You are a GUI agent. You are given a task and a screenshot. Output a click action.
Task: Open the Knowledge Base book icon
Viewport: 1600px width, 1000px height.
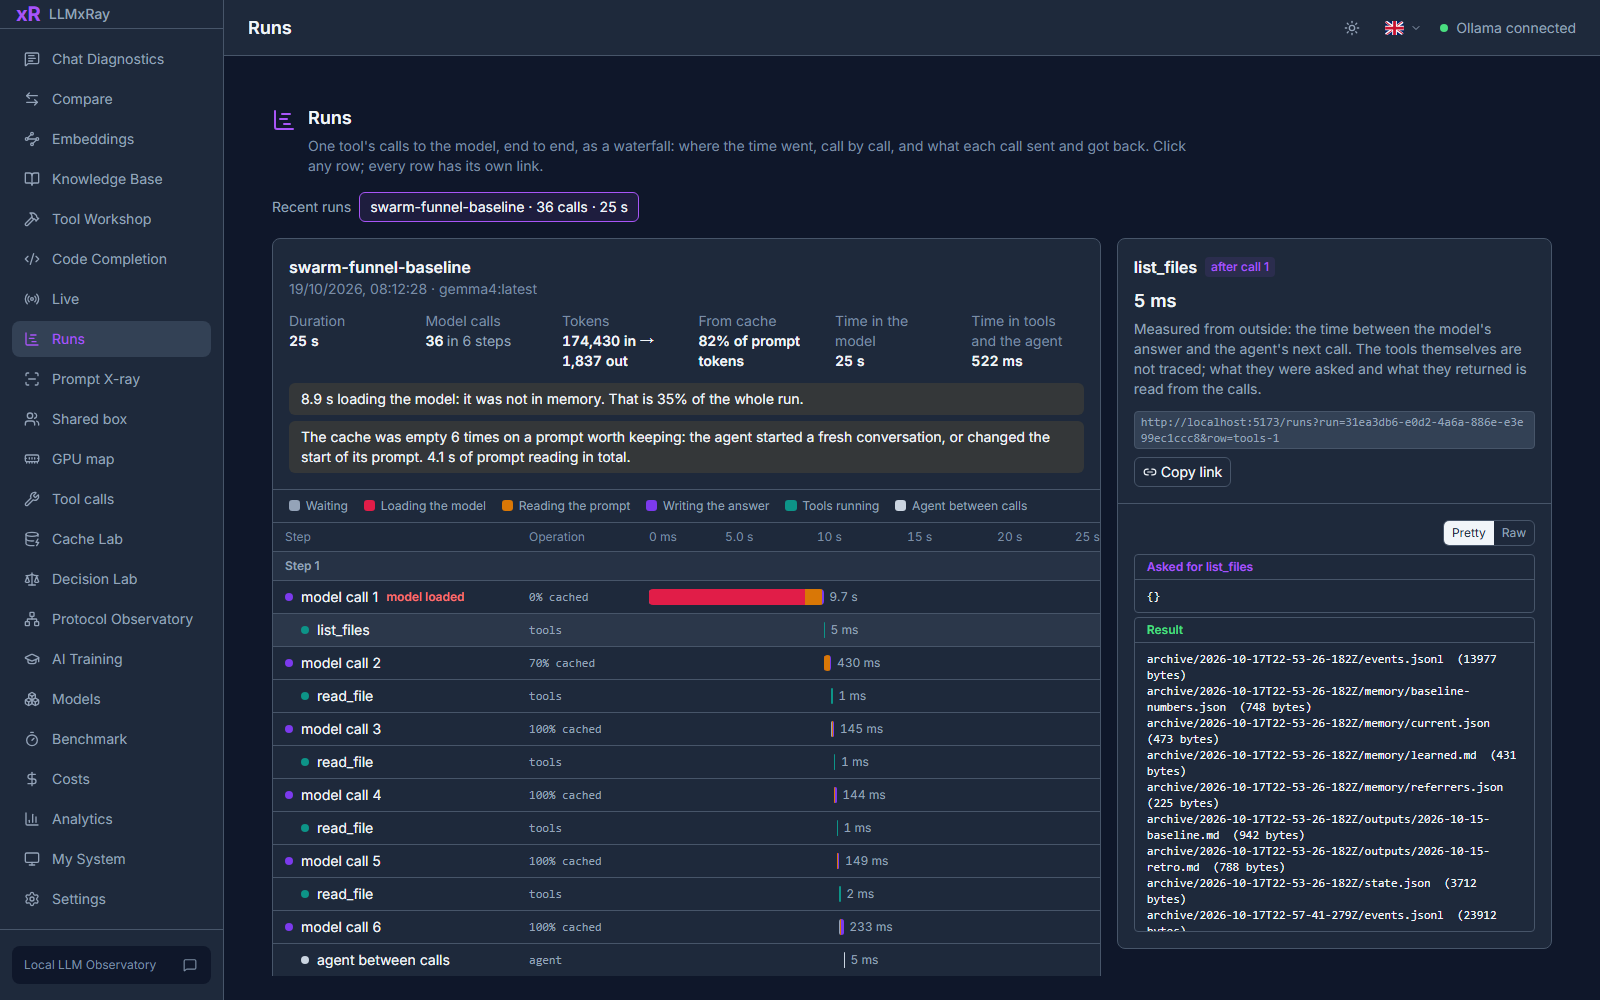tap(32, 179)
